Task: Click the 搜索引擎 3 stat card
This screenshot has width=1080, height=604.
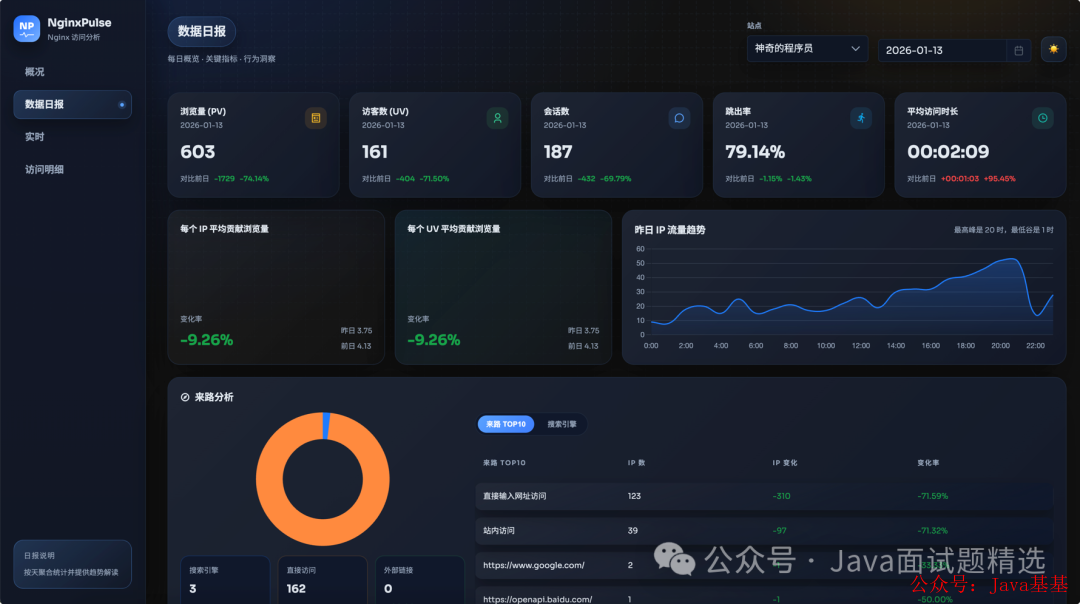Action: [x=225, y=580]
